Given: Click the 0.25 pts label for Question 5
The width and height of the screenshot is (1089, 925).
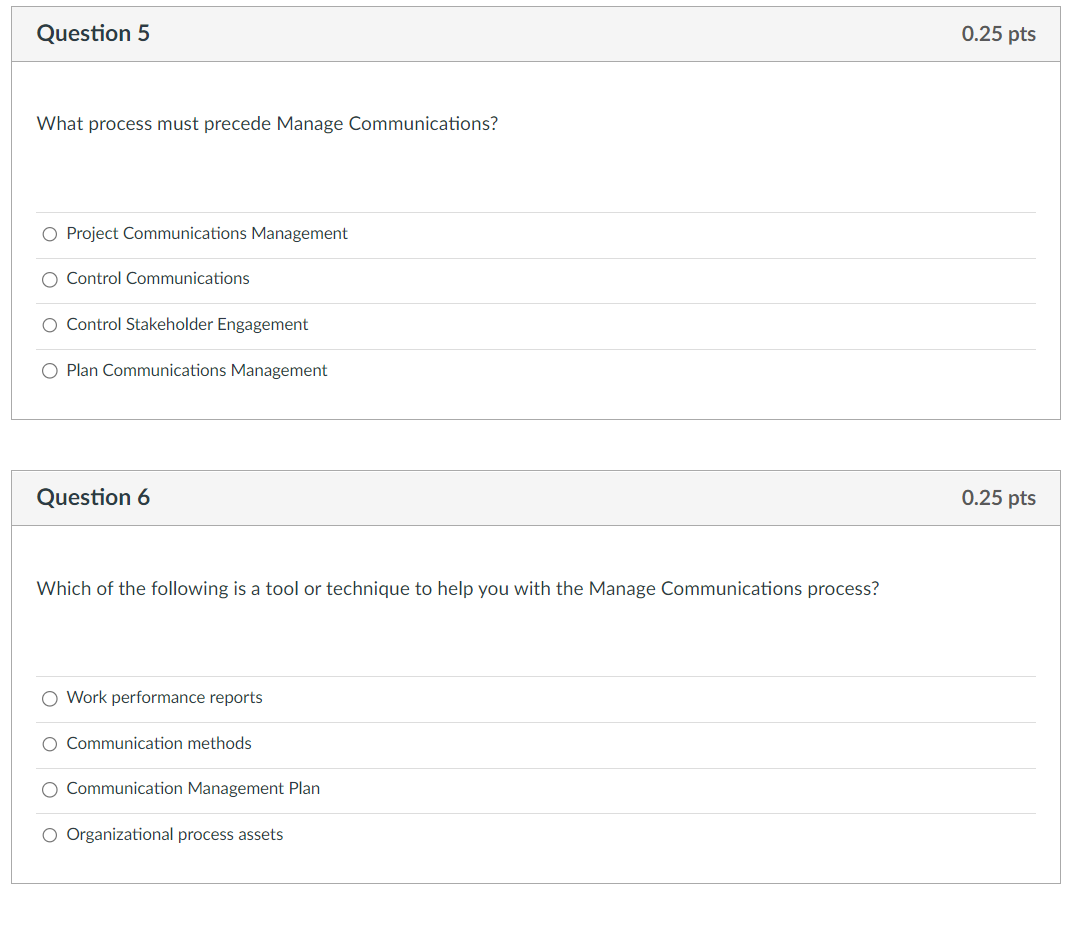Looking at the screenshot, I should [998, 33].
